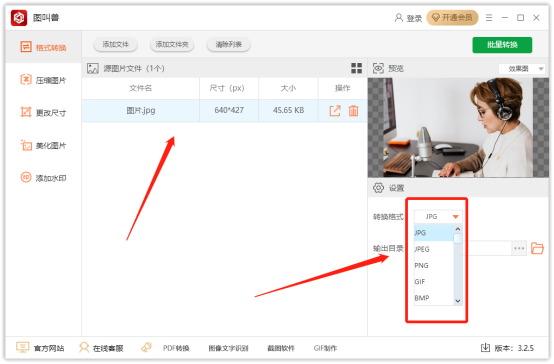Click the 大小 column header
The height and width of the screenshot is (364, 554).
point(288,88)
